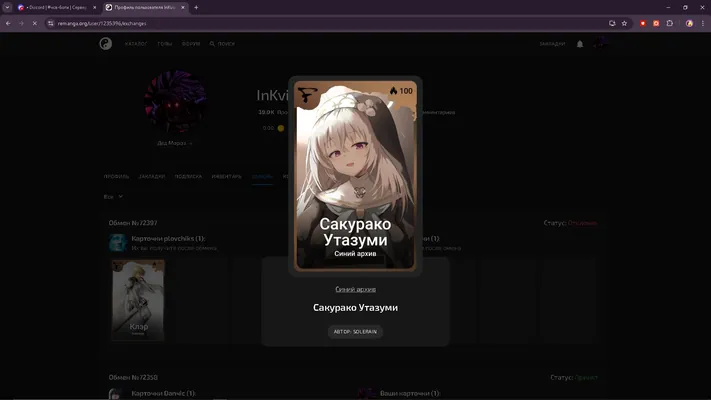Select the active Обмены profile tab
Viewport: 711px width, 400px height.
262,176
